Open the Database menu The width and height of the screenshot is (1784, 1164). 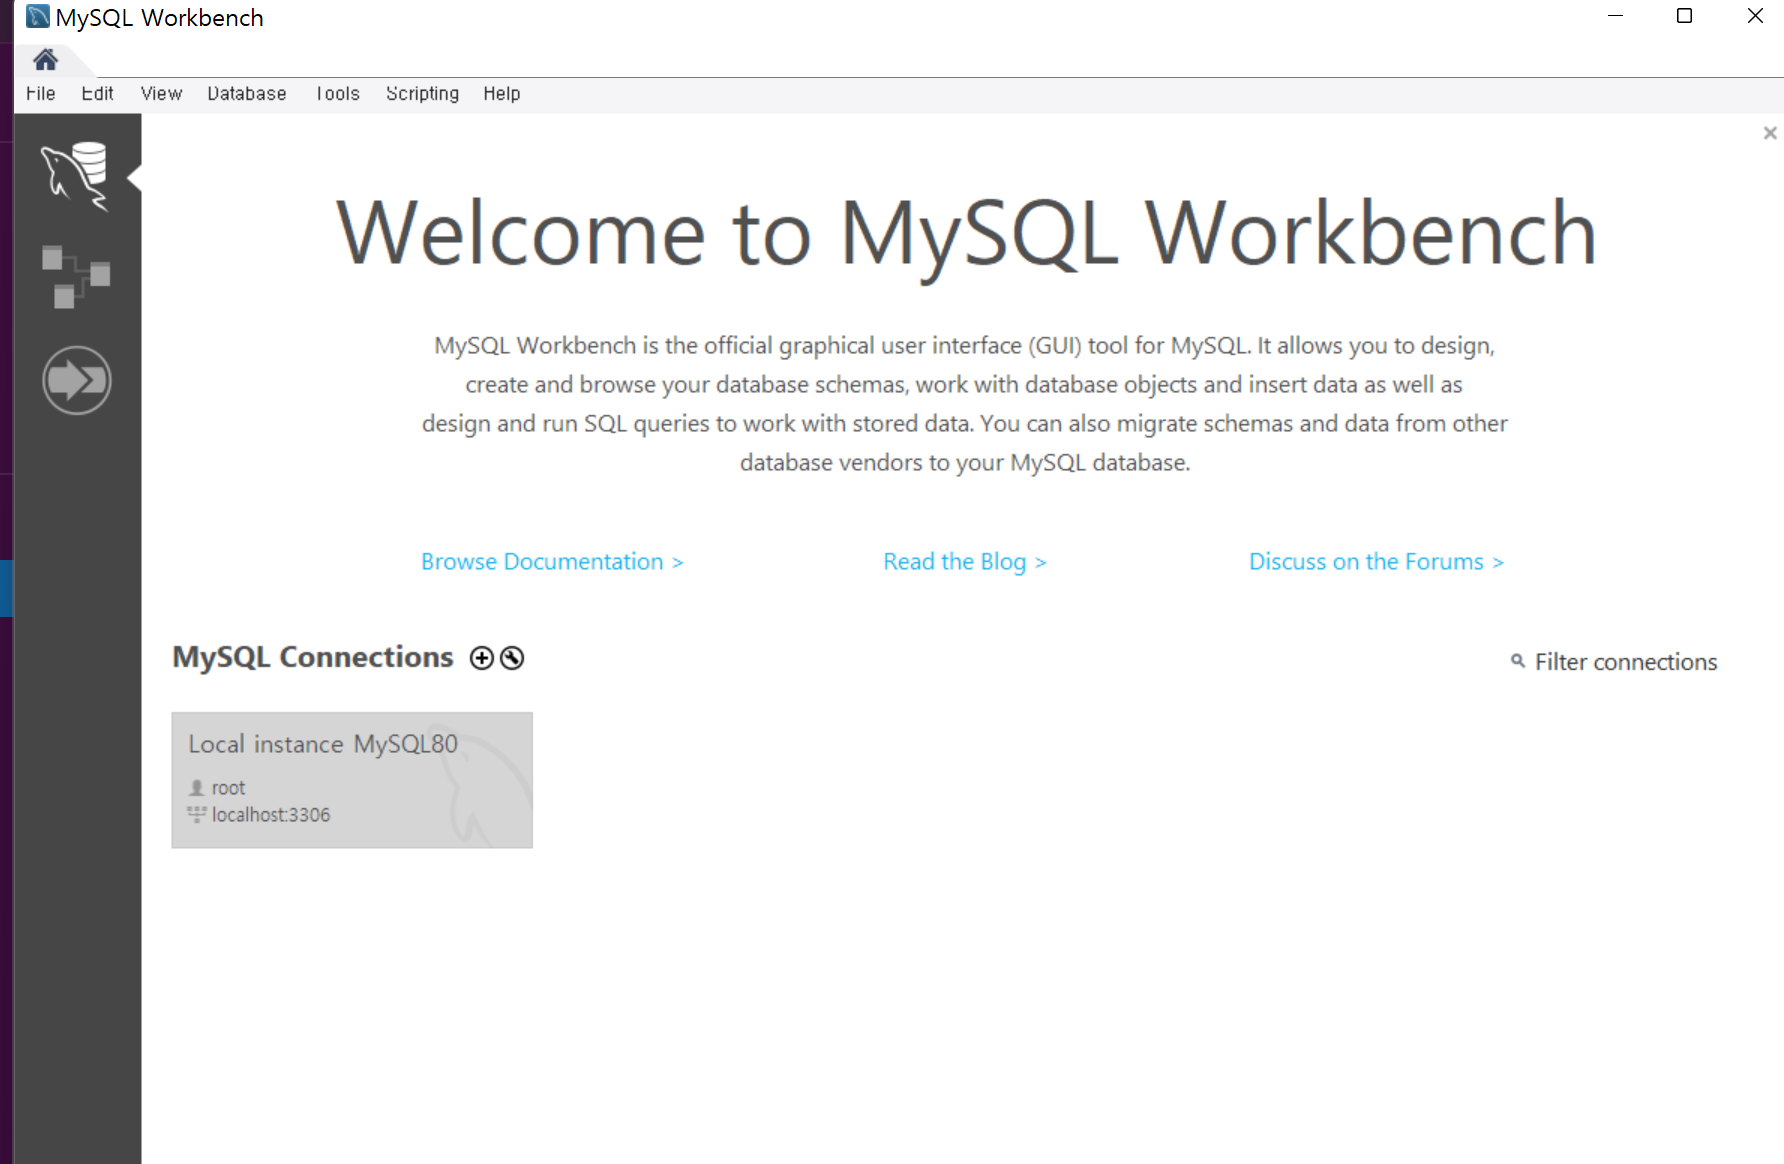(x=247, y=93)
